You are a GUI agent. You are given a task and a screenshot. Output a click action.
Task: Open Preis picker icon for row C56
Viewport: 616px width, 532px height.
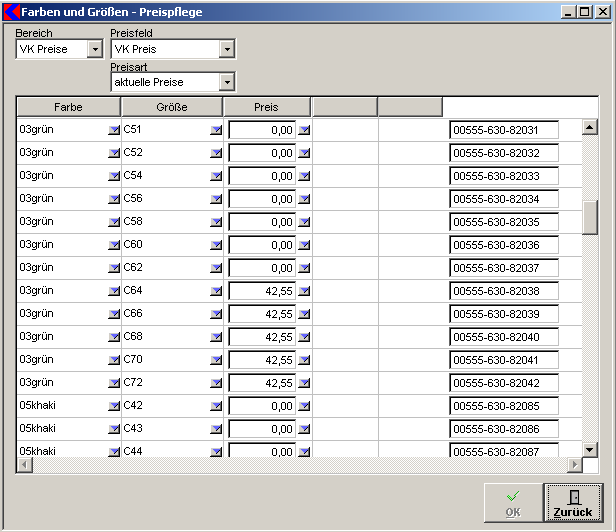[x=304, y=199]
